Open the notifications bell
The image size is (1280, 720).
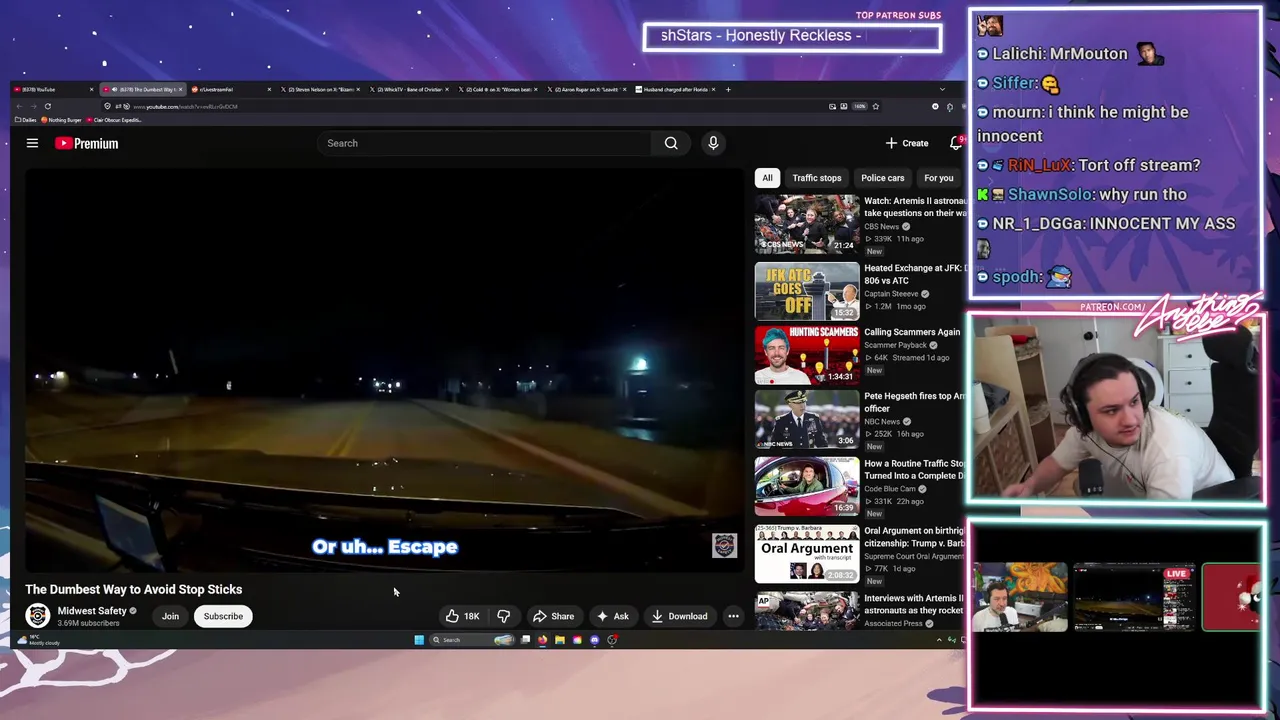pos(956,143)
